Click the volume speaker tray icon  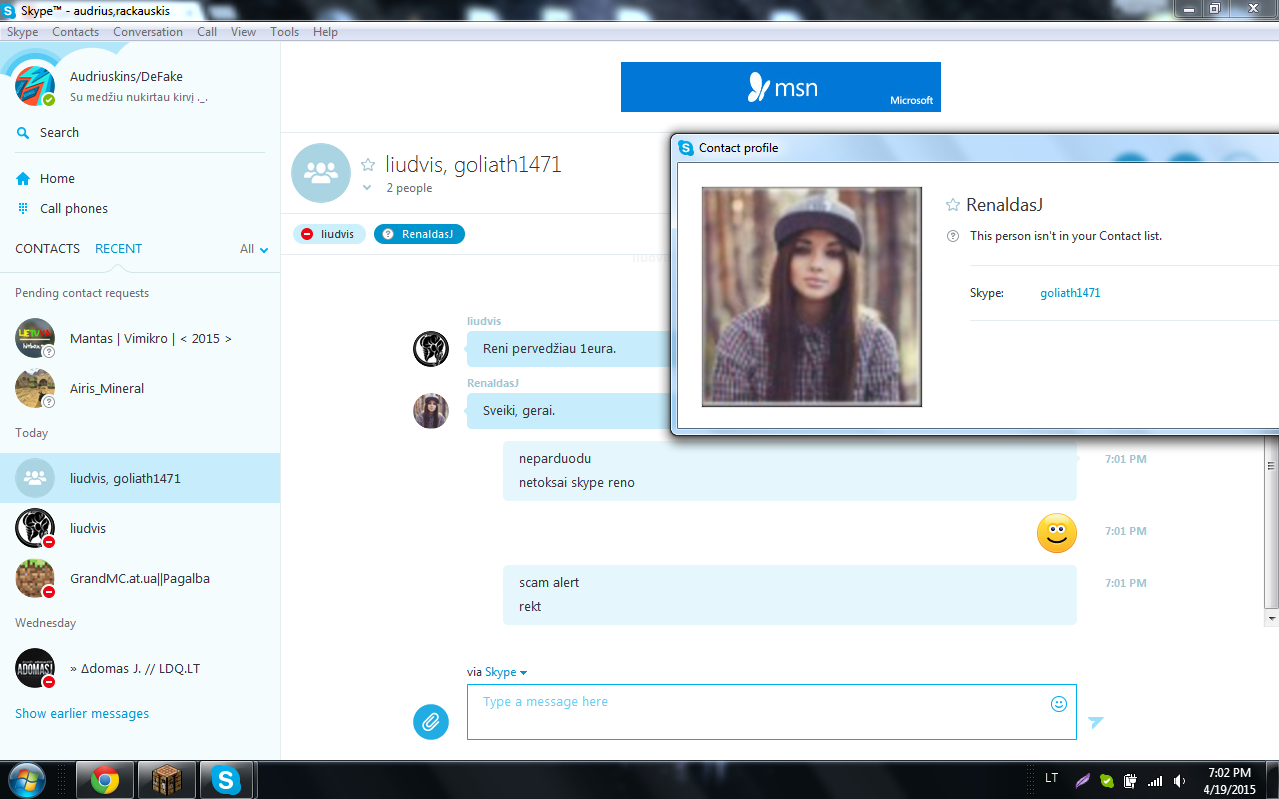pyautogui.click(x=1180, y=781)
